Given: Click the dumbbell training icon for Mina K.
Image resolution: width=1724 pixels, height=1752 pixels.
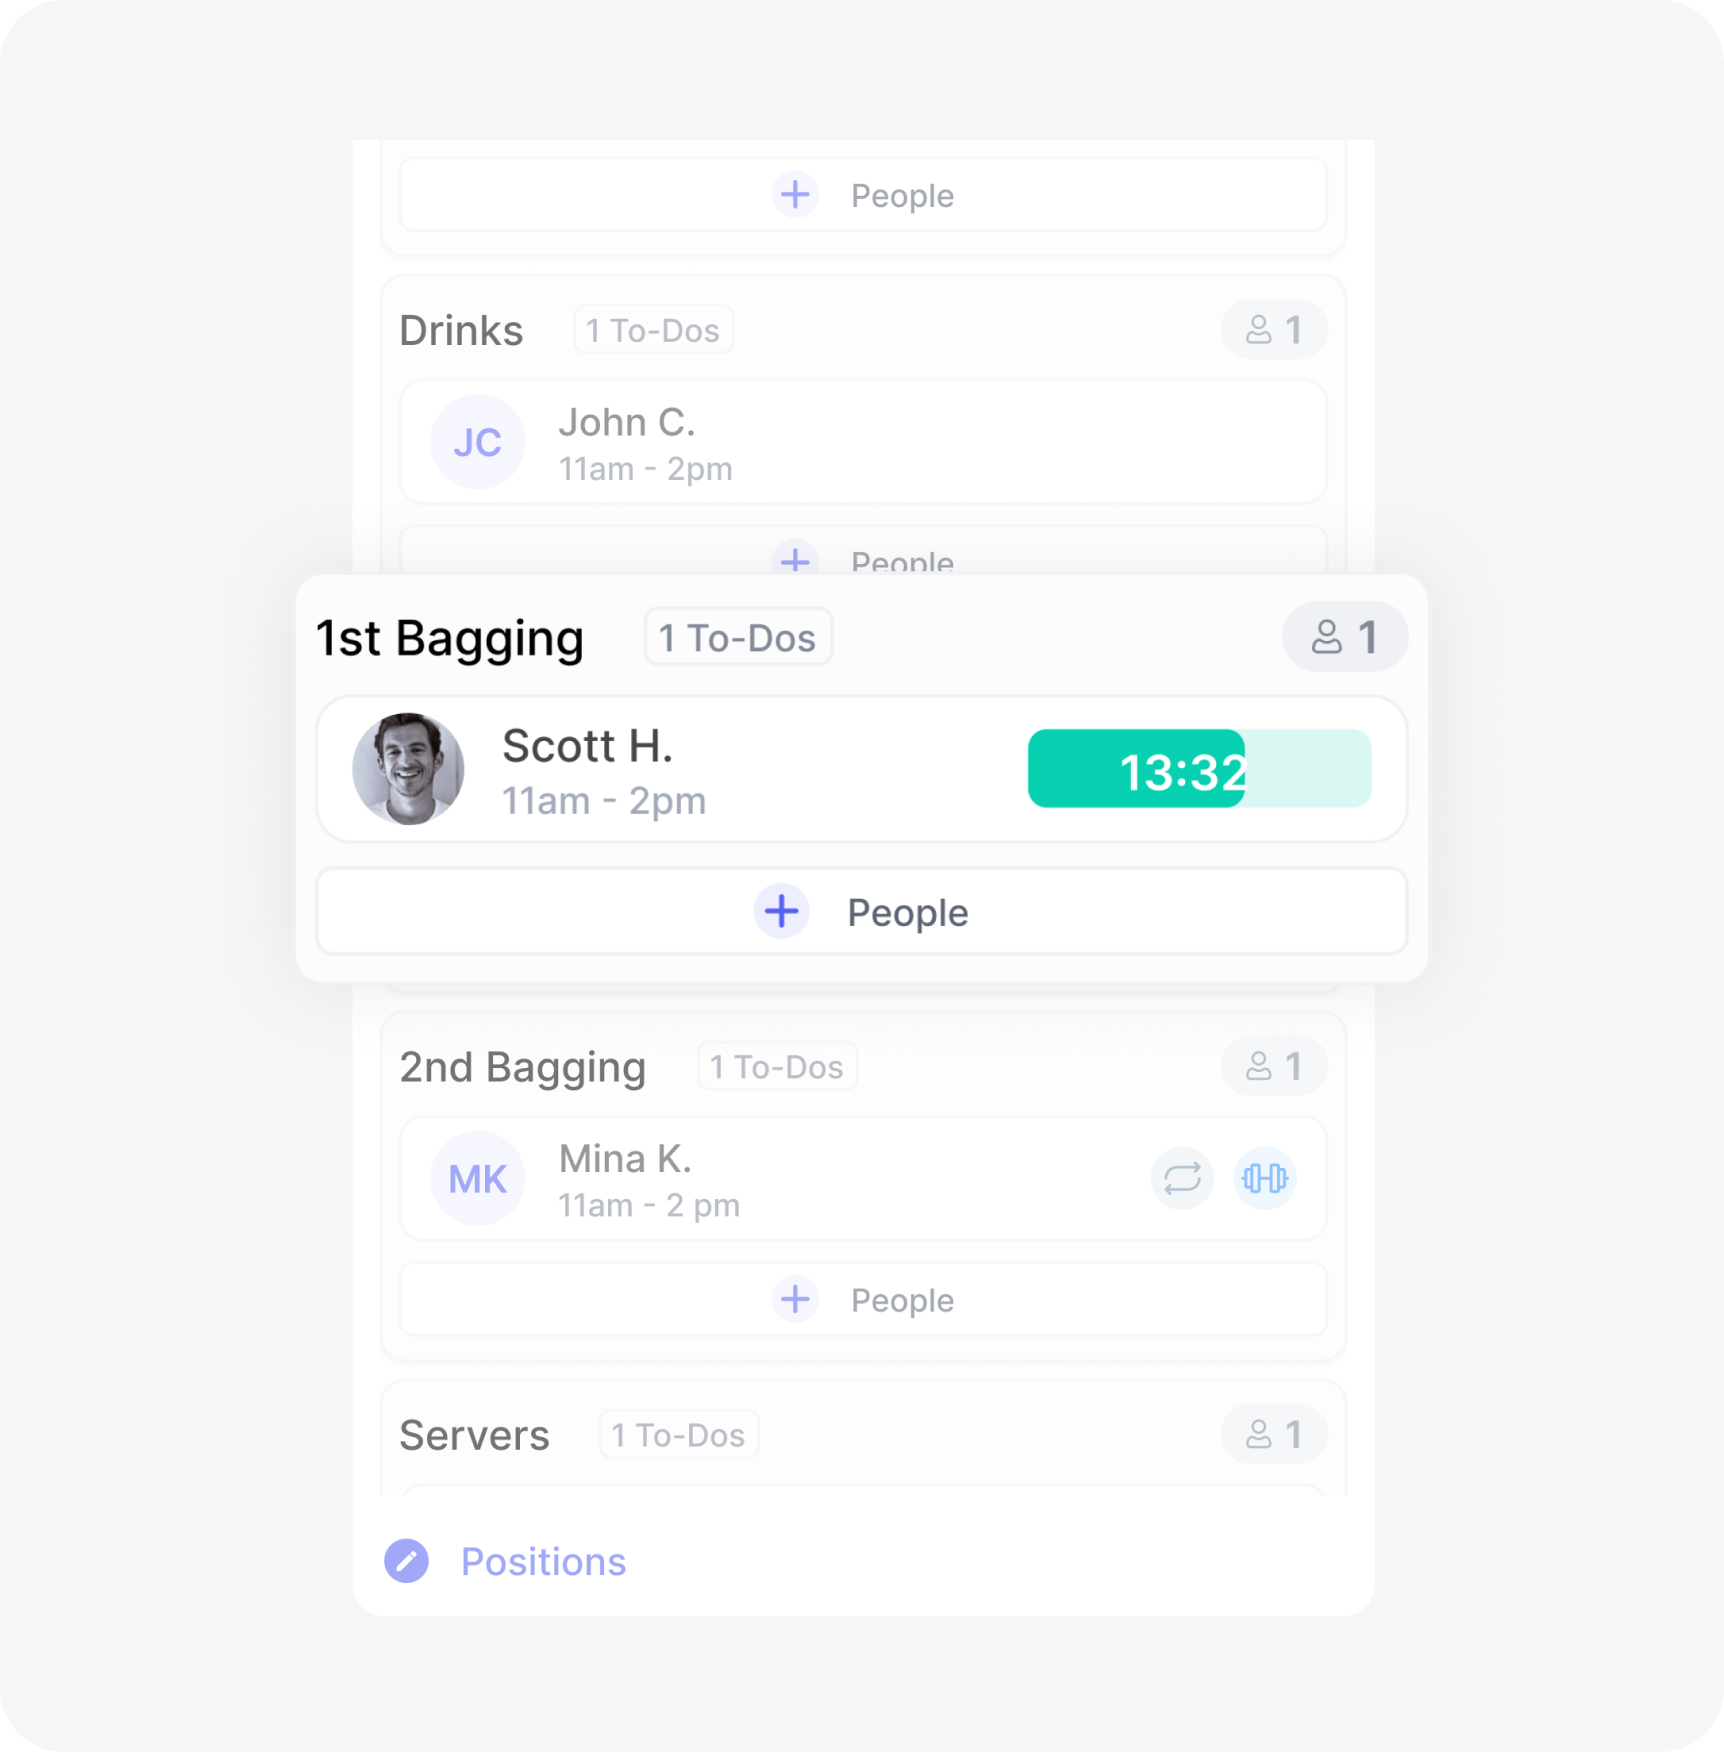Looking at the screenshot, I should pyautogui.click(x=1265, y=1178).
